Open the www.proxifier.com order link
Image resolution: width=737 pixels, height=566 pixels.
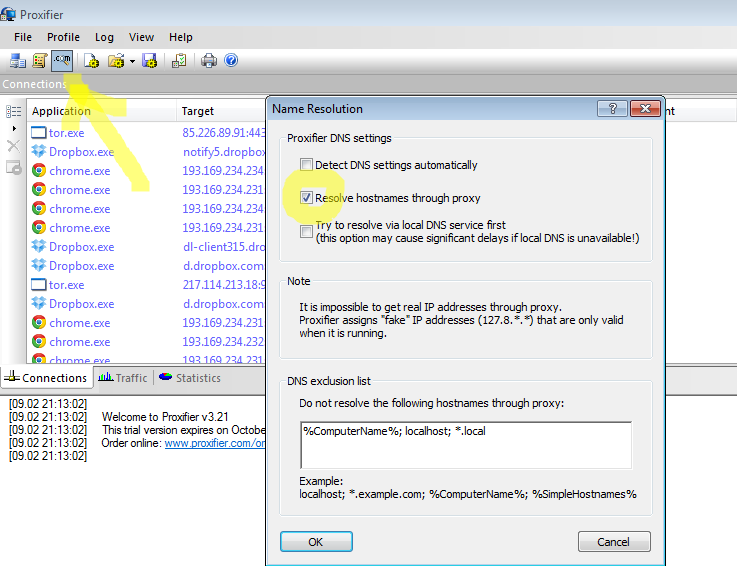click(214, 443)
